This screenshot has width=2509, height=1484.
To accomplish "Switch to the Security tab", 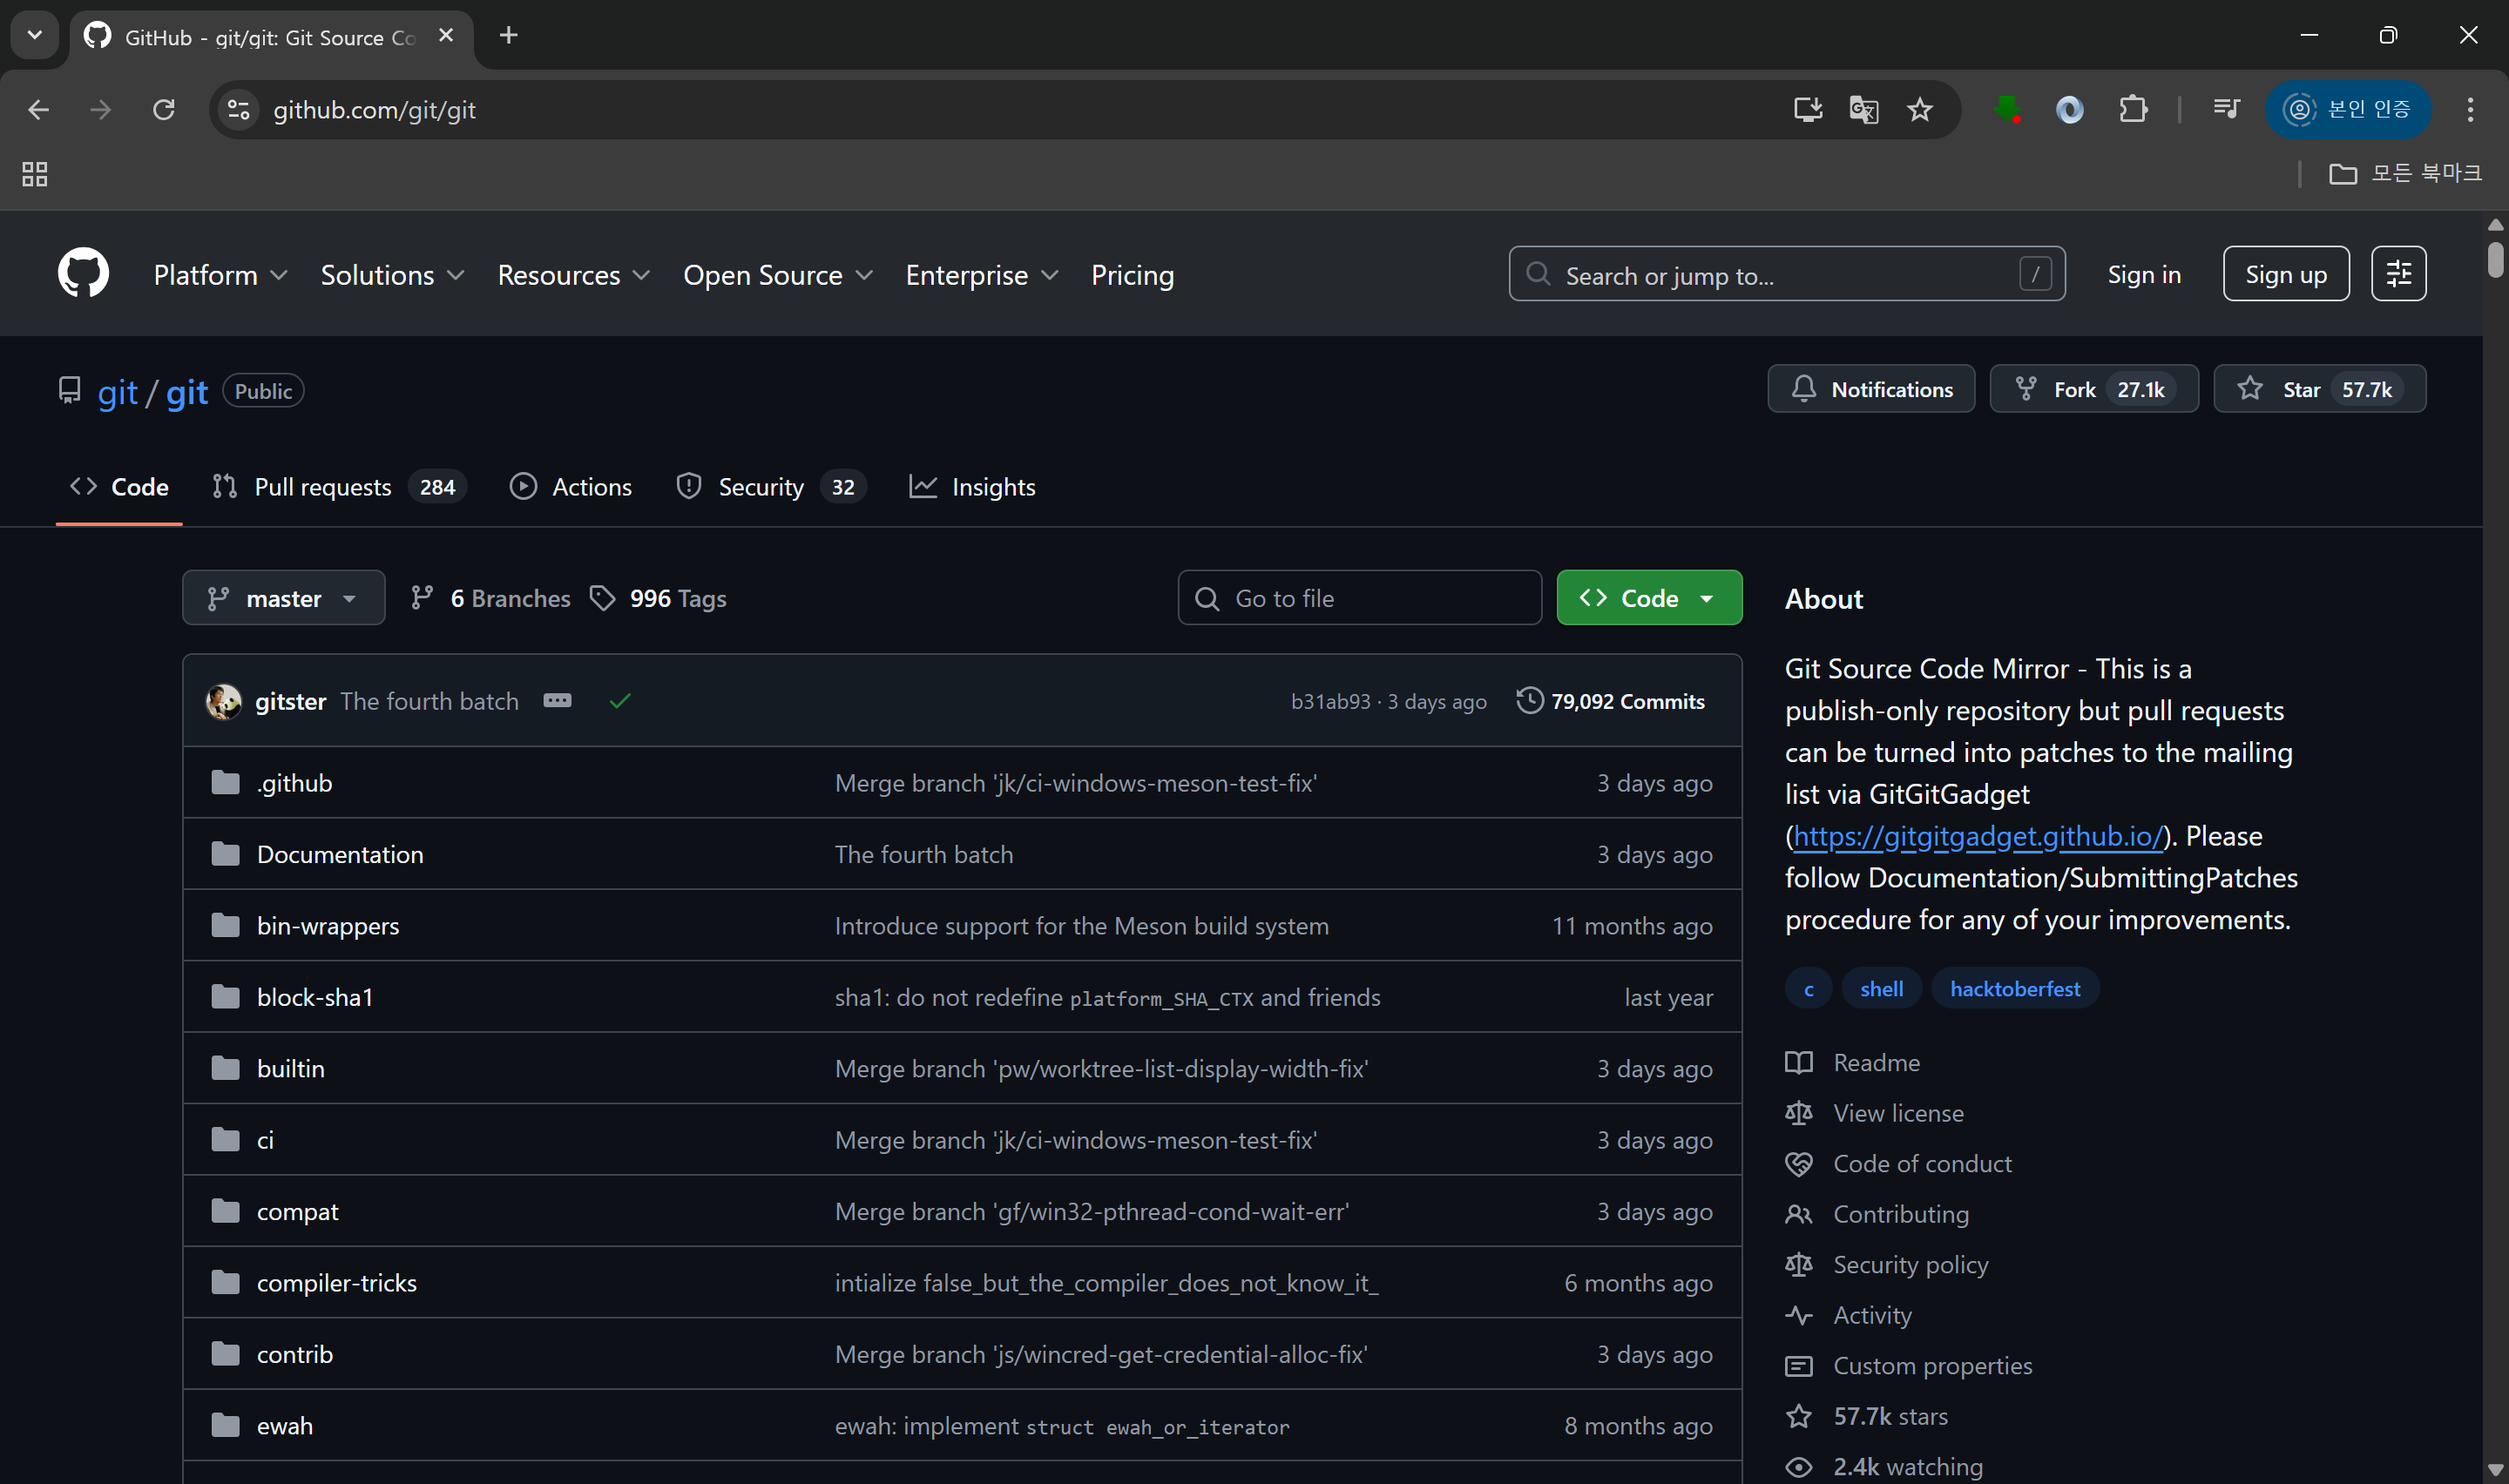I will coord(770,487).
